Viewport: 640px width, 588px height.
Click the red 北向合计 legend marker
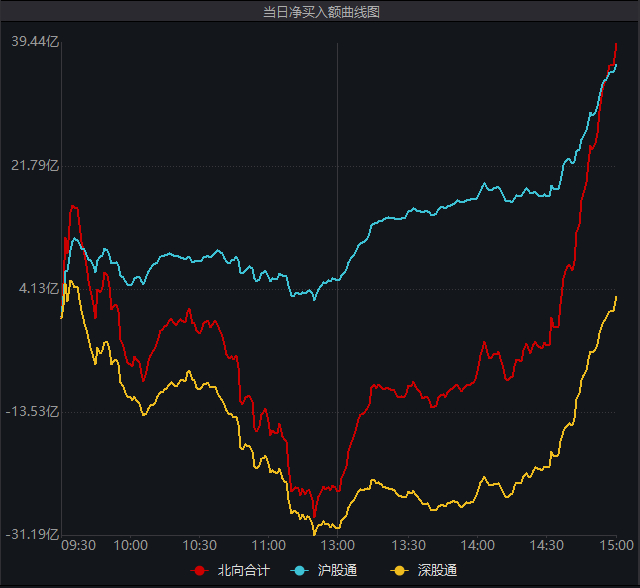click(199, 570)
